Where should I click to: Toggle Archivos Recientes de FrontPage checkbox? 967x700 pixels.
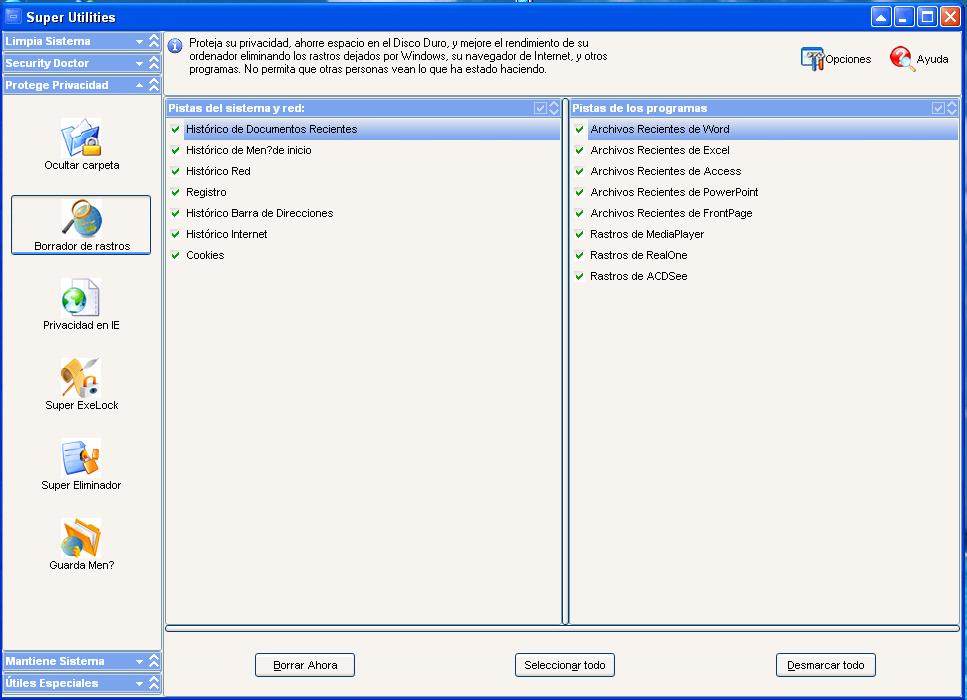tap(579, 213)
